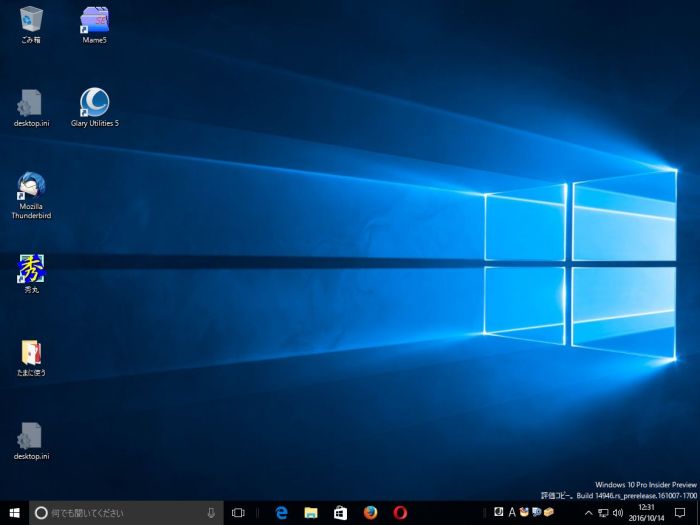Launch Microsoft Edge from the taskbar
The image size is (700, 525).
pos(282,513)
